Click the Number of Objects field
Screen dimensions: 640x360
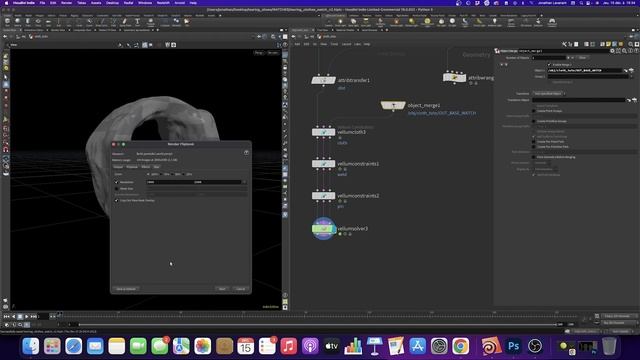click(x=549, y=58)
